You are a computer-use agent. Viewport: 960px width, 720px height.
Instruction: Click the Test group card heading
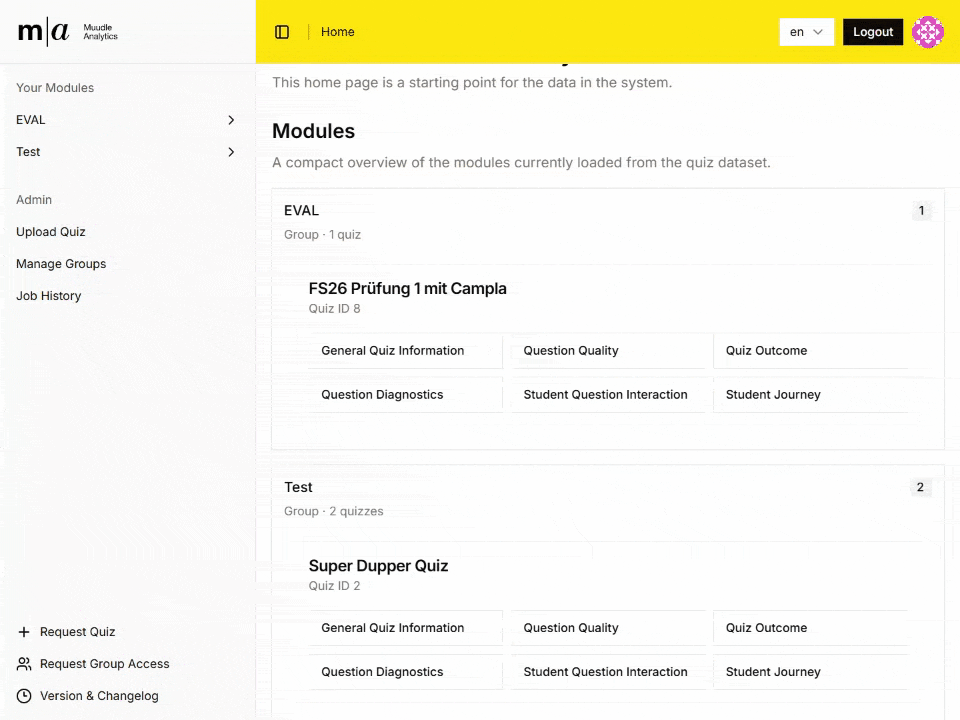[298, 487]
